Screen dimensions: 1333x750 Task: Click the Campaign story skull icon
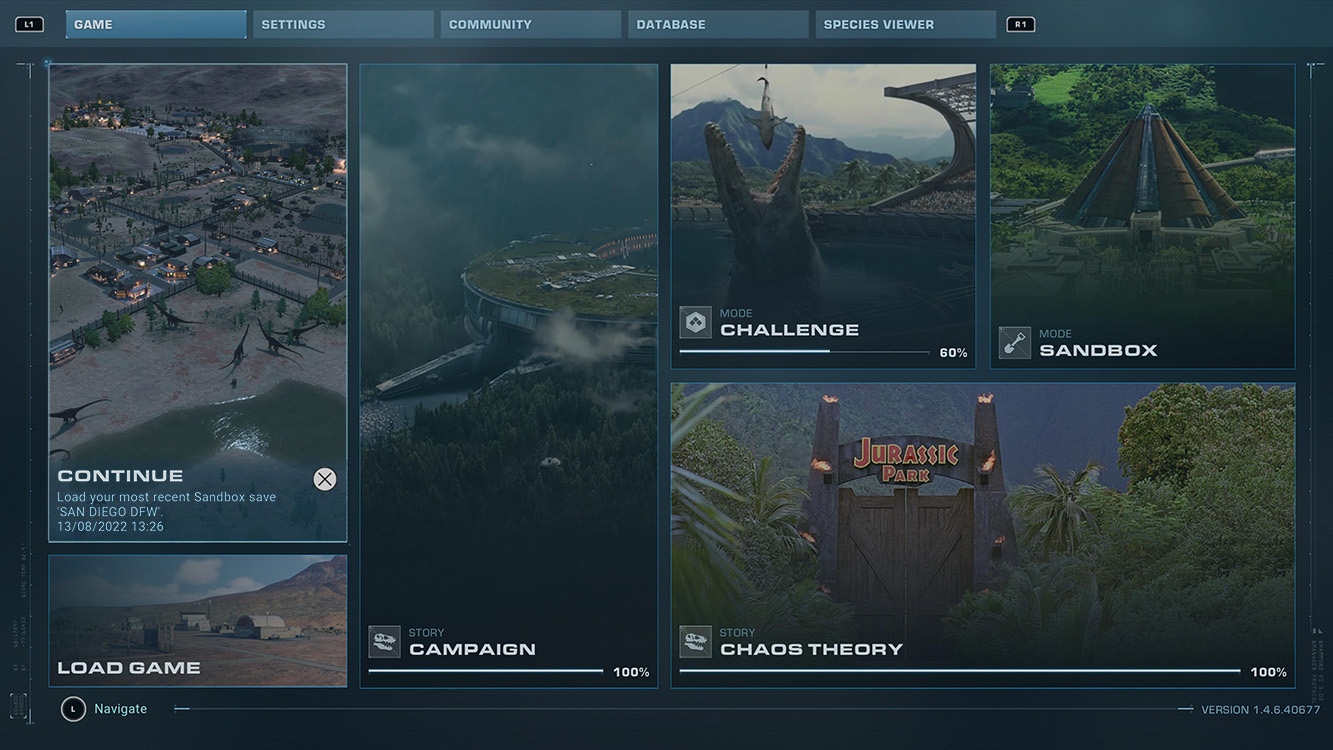(x=384, y=642)
